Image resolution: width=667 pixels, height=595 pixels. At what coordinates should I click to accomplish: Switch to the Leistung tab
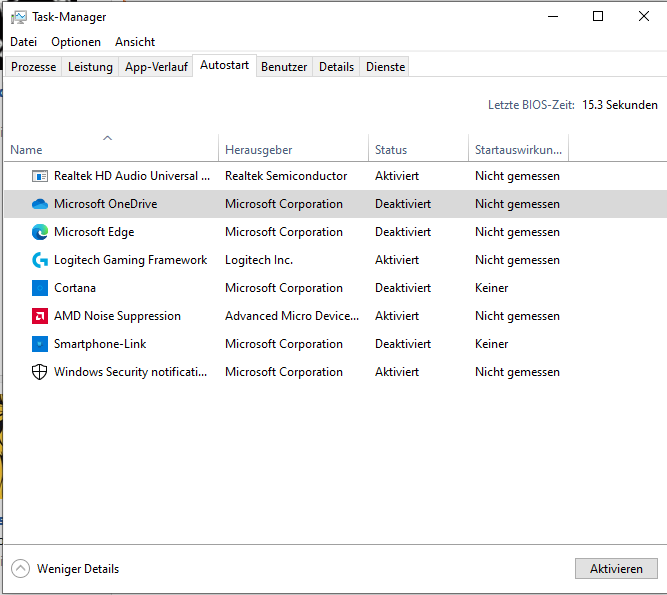coord(90,67)
